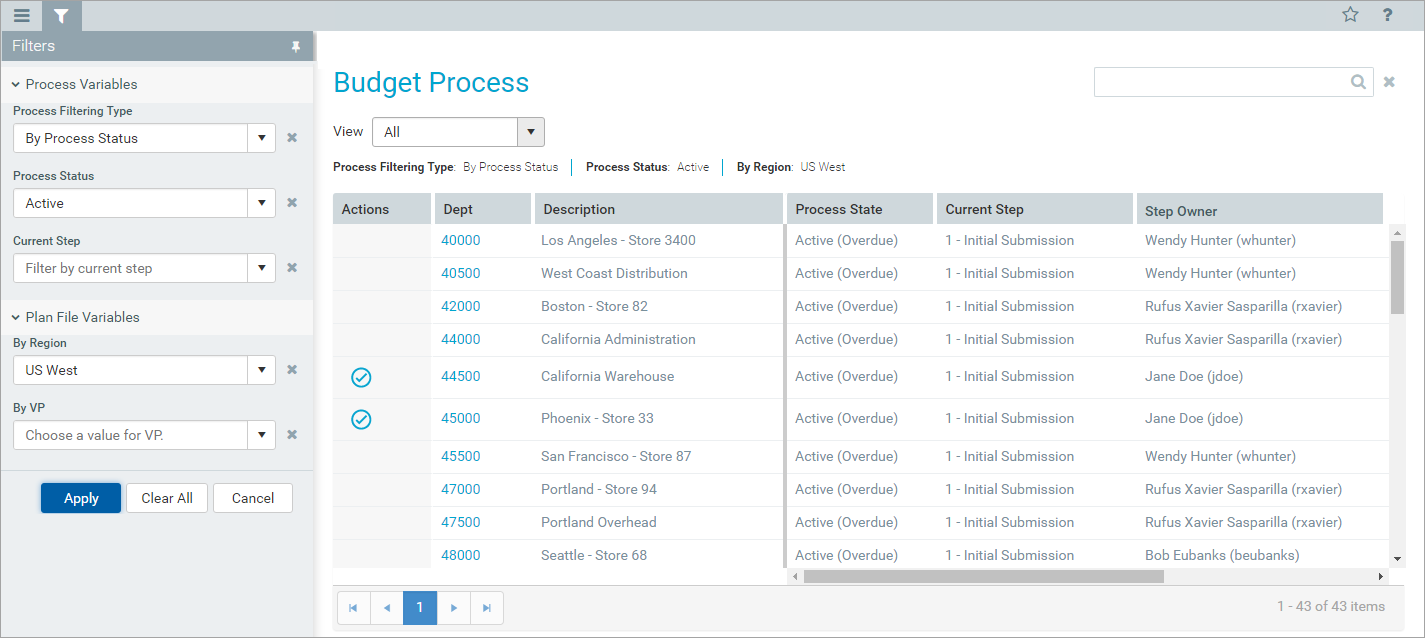Open the By VP dropdown
The image size is (1425, 638).
point(261,435)
